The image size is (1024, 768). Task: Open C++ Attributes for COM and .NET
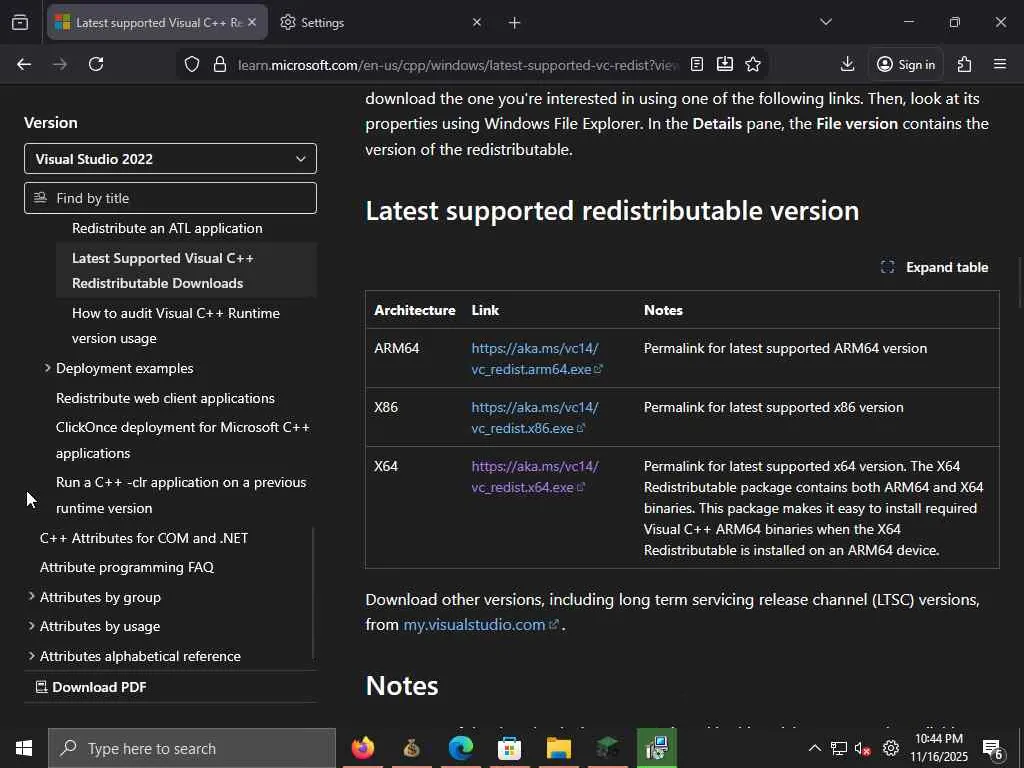tap(144, 538)
